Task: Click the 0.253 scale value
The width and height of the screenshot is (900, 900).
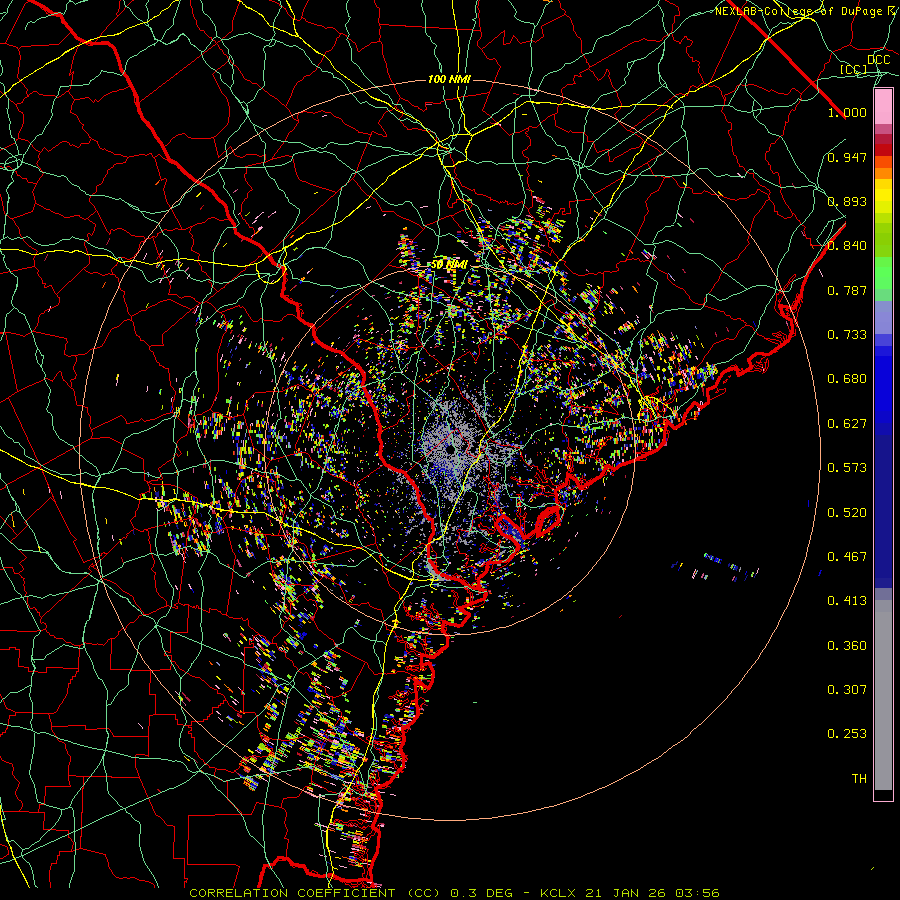Action: pos(847,734)
